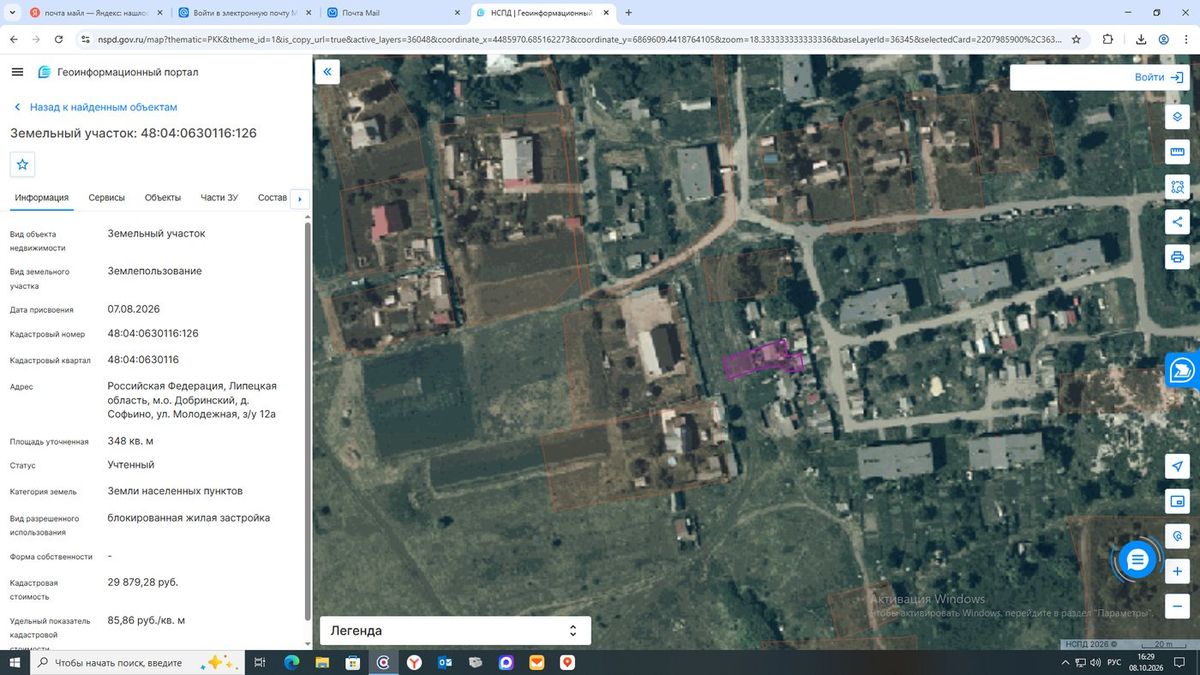This screenshot has width=1200, height=675.
Task: Open the portal hamburger menu
Action: point(17,72)
